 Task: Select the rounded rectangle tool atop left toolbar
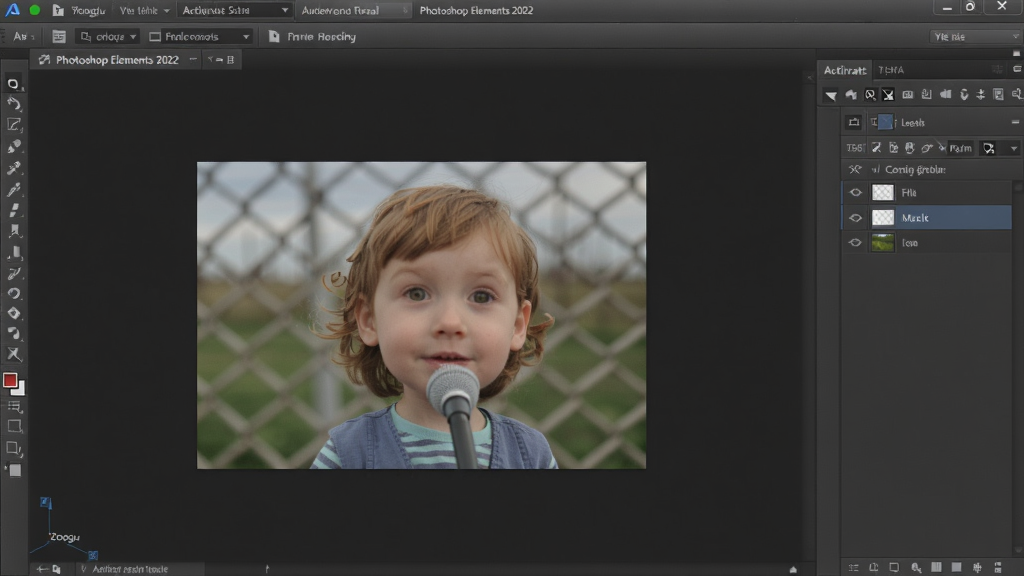13,84
